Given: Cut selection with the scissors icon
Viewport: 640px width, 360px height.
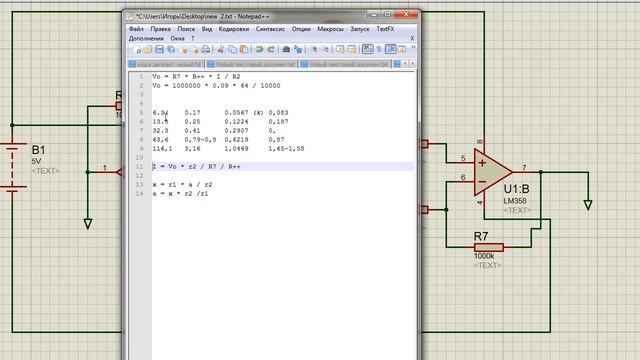Looking at the screenshot, I should pyautogui.click(x=220, y=49).
